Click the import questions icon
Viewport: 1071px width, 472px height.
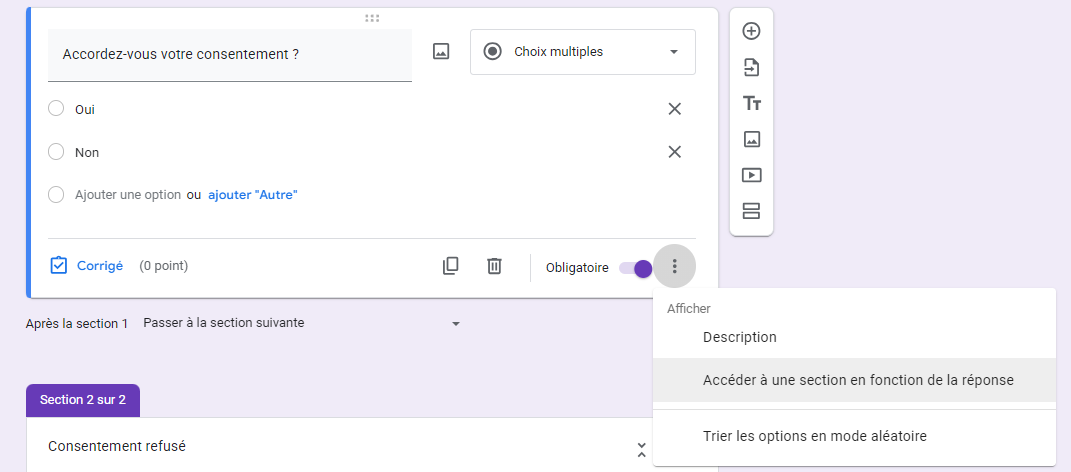click(751, 67)
